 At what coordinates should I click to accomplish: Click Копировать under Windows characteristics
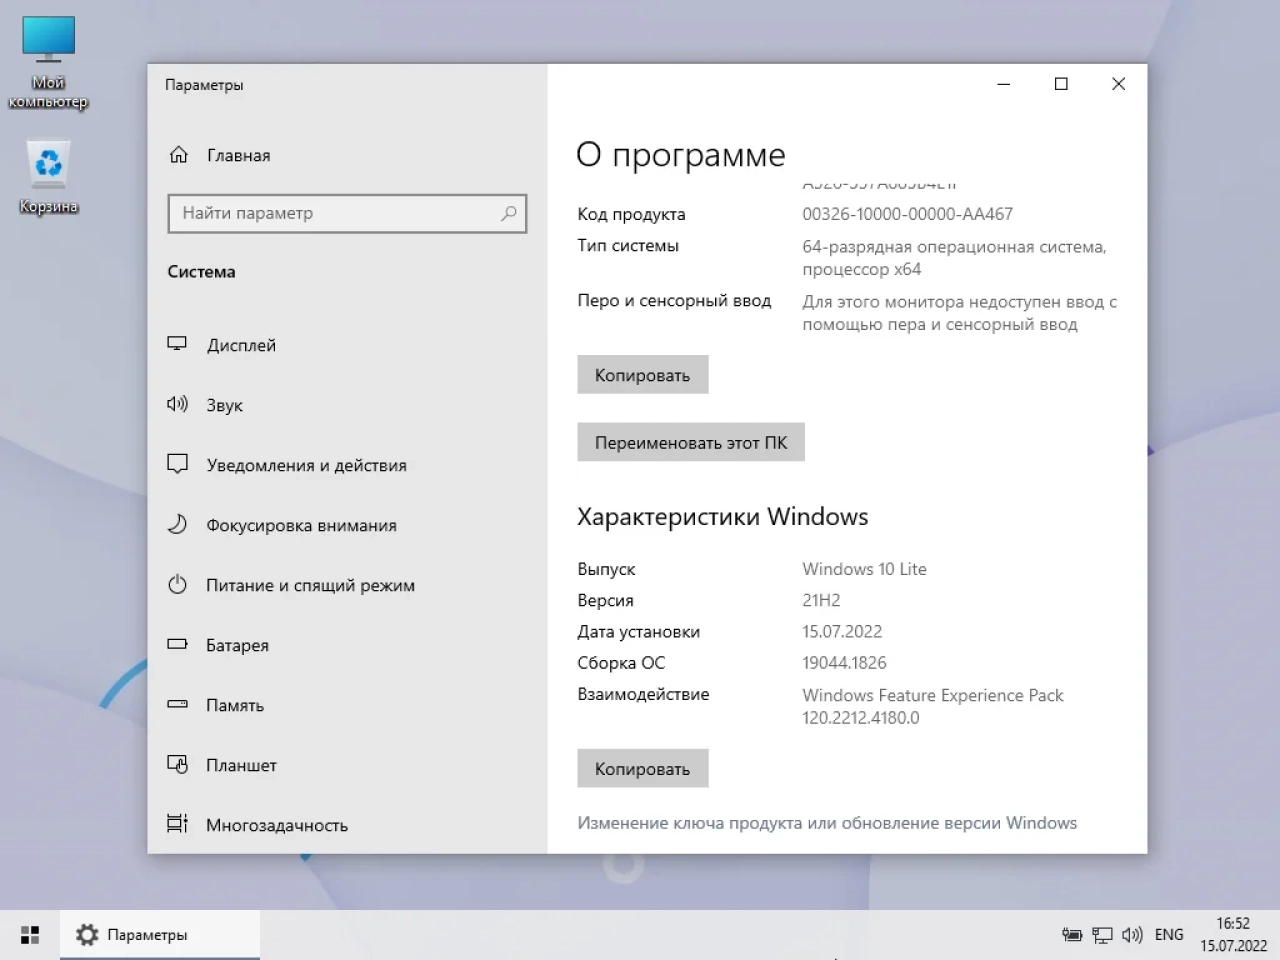point(642,769)
